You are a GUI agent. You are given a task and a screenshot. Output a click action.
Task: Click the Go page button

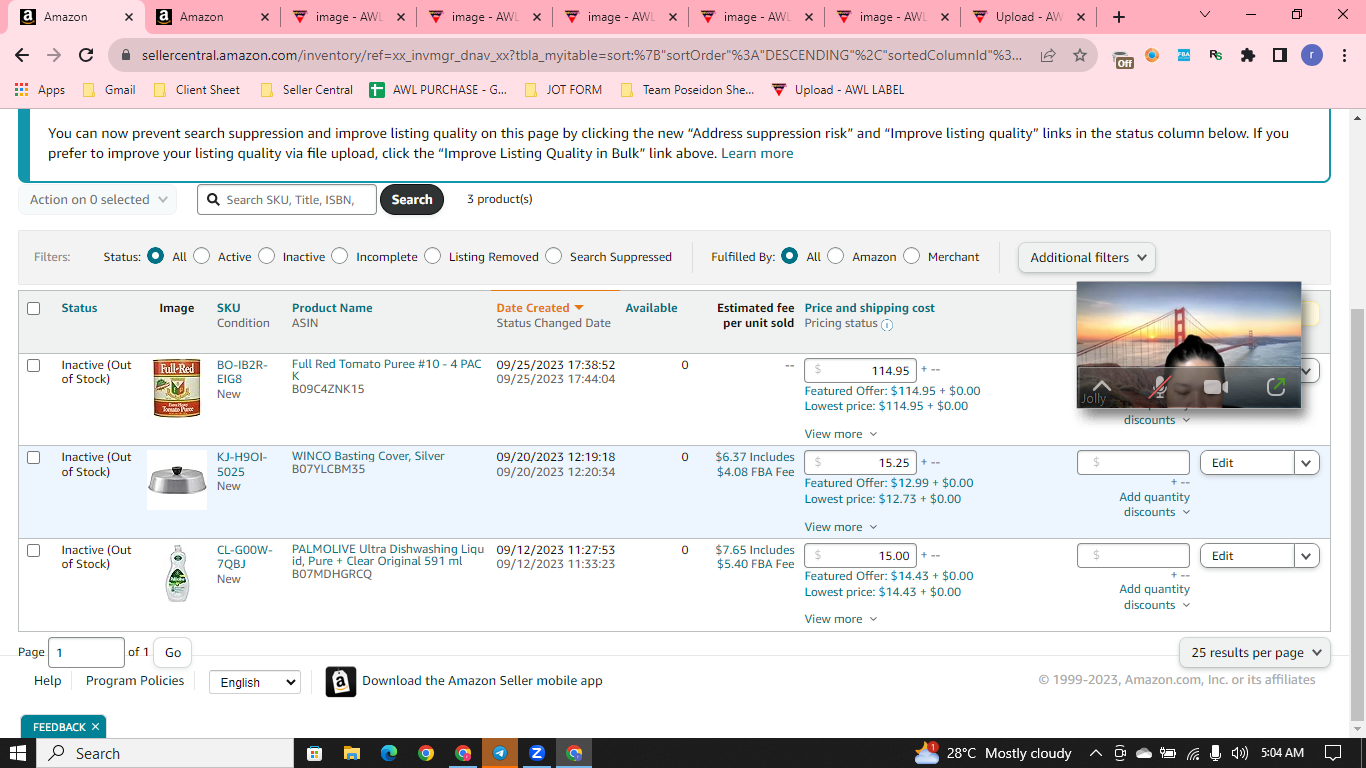coord(173,652)
